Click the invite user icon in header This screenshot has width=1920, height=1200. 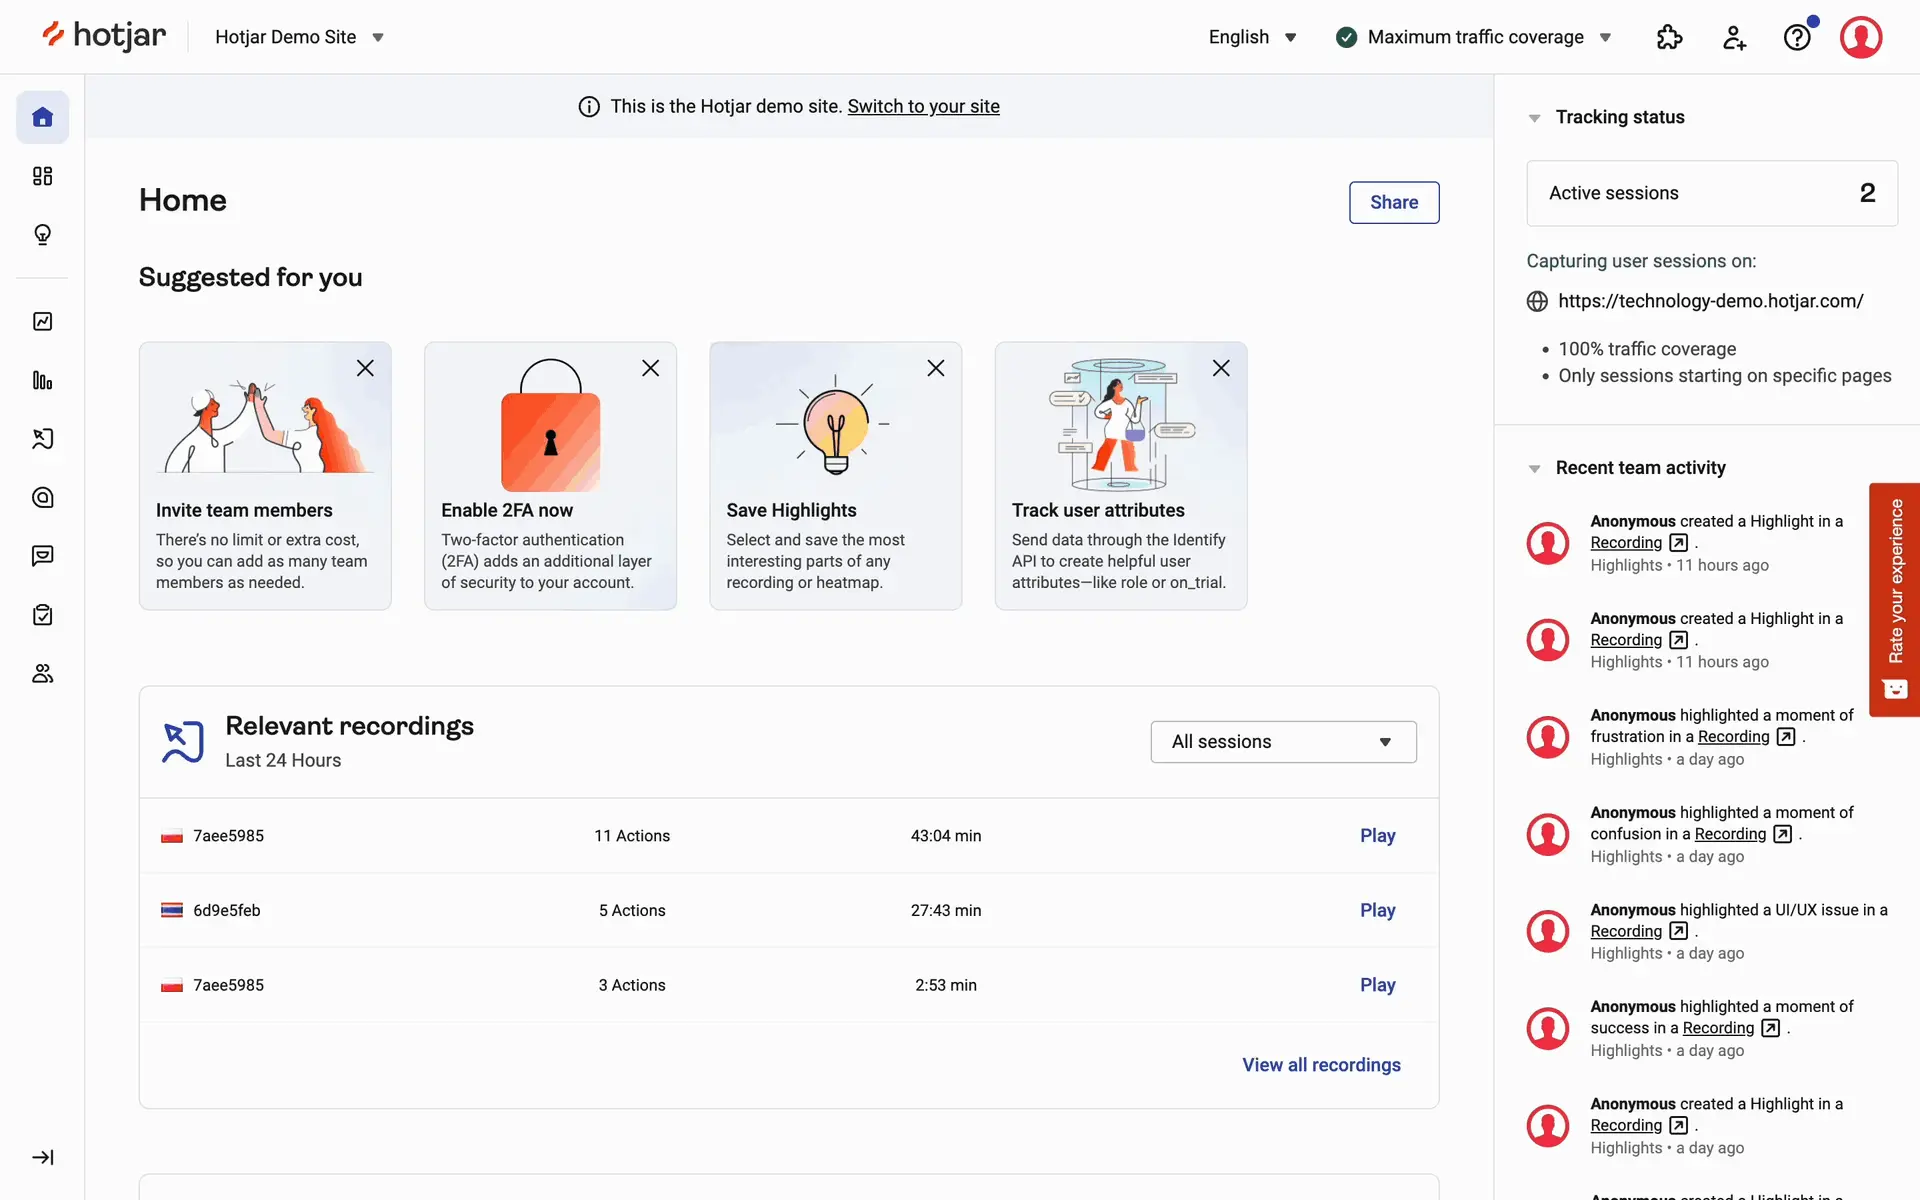tap(1734, 37)
